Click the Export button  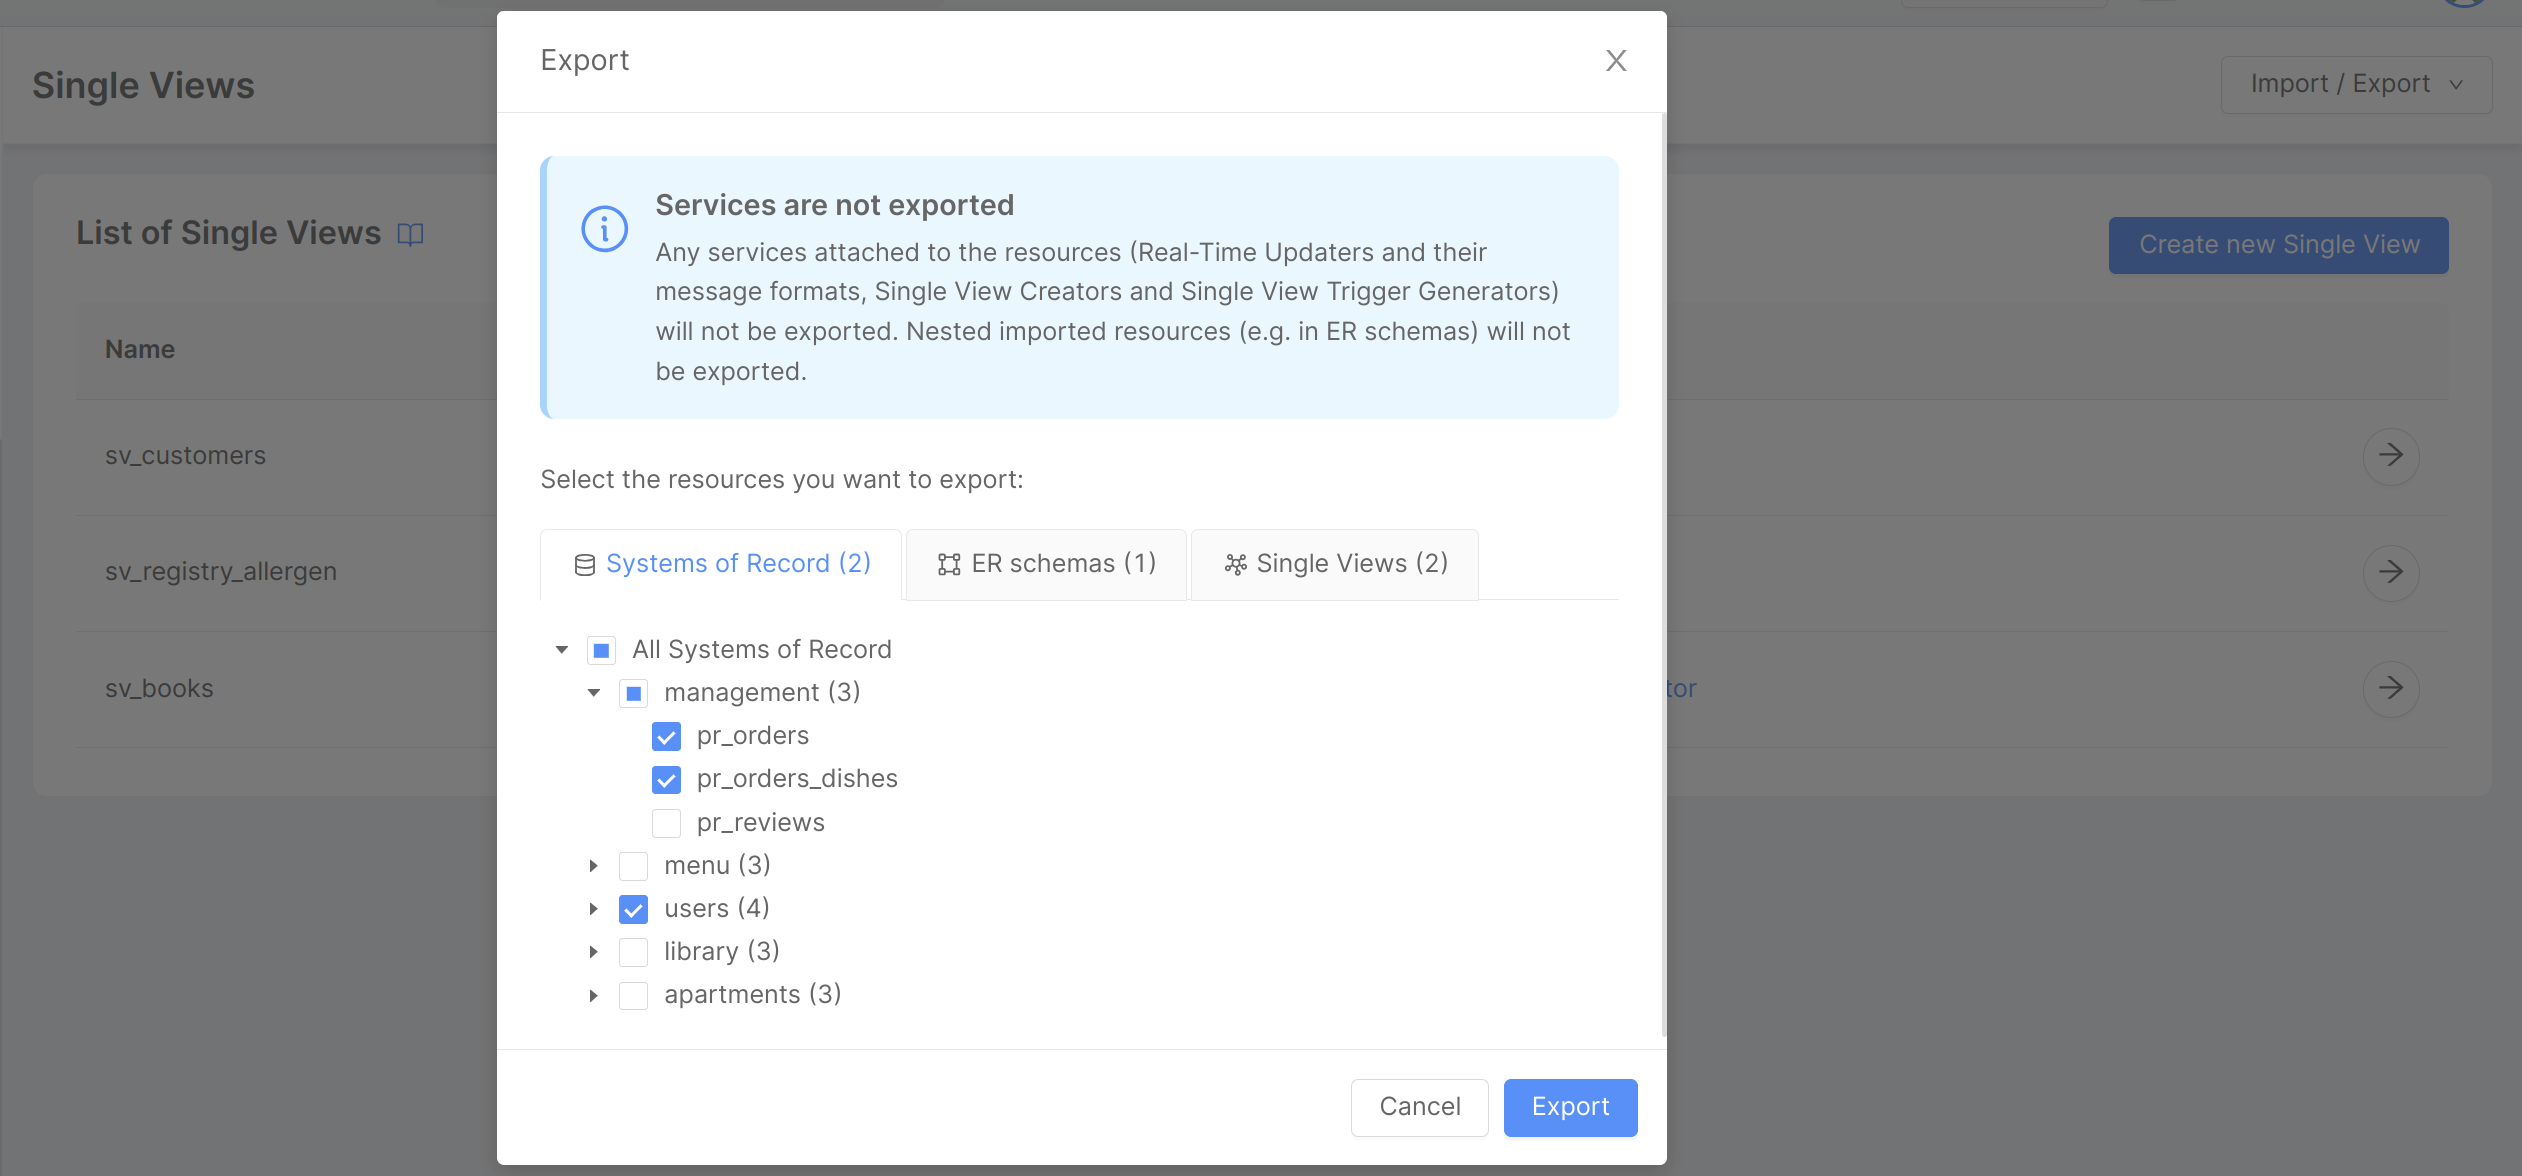pyautogui.click(x=1569, y=1107)
